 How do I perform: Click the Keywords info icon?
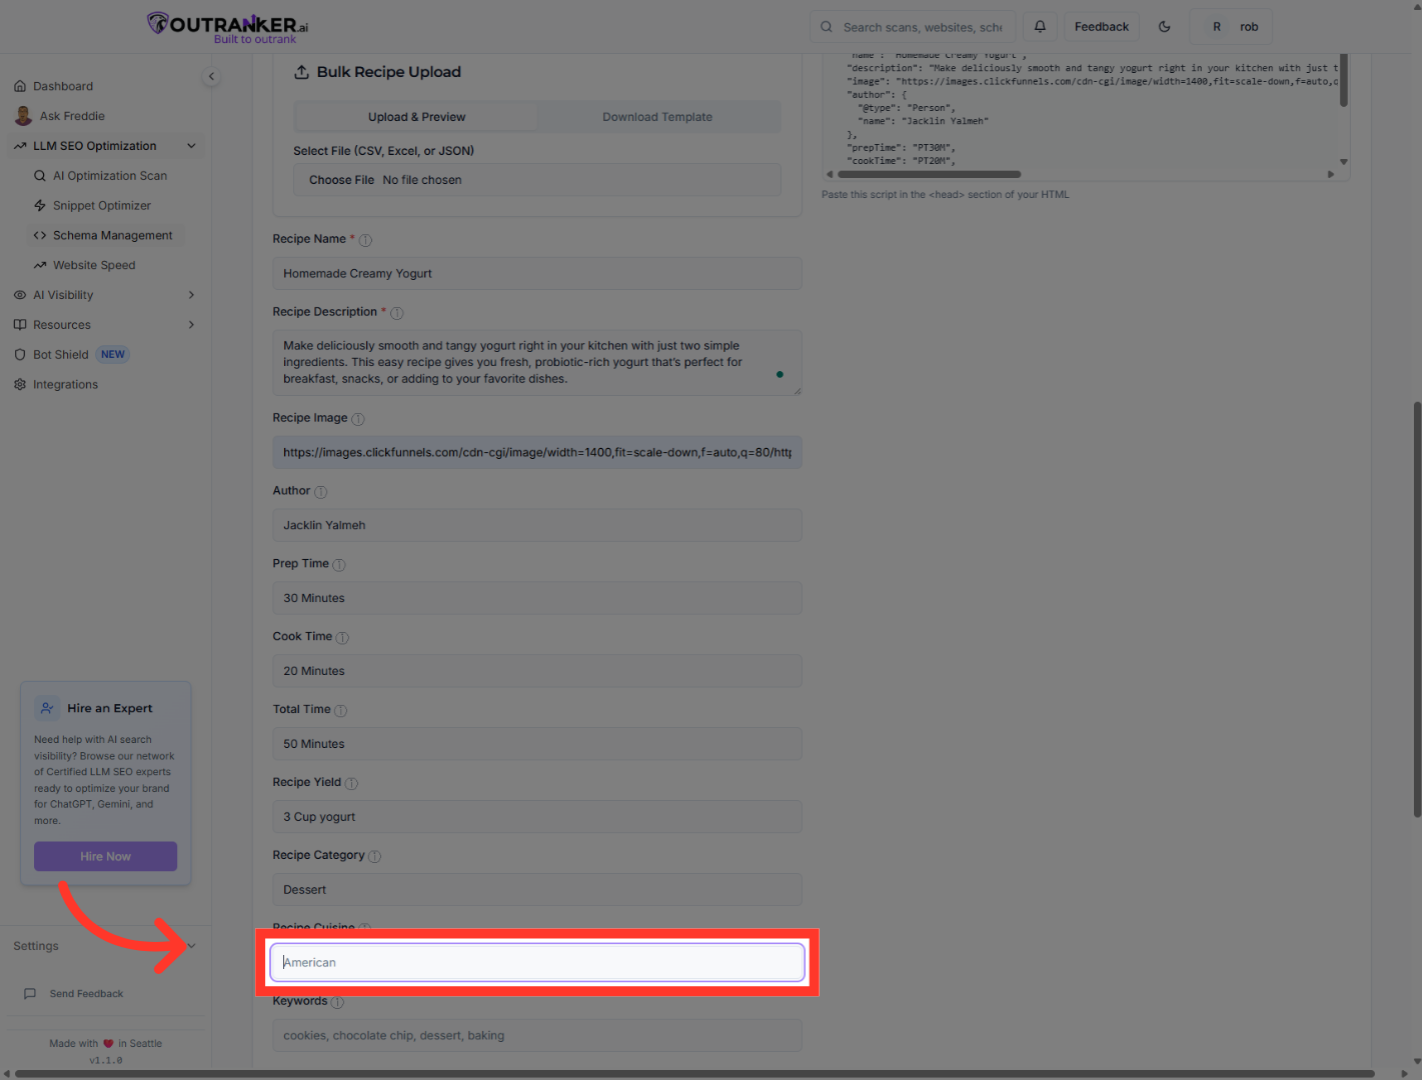click(338, 1003)
